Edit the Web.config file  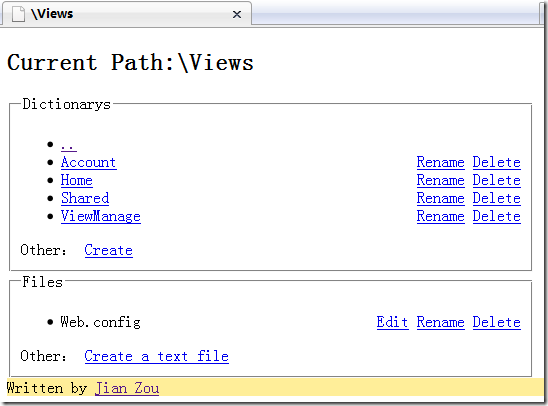(392, 322)
